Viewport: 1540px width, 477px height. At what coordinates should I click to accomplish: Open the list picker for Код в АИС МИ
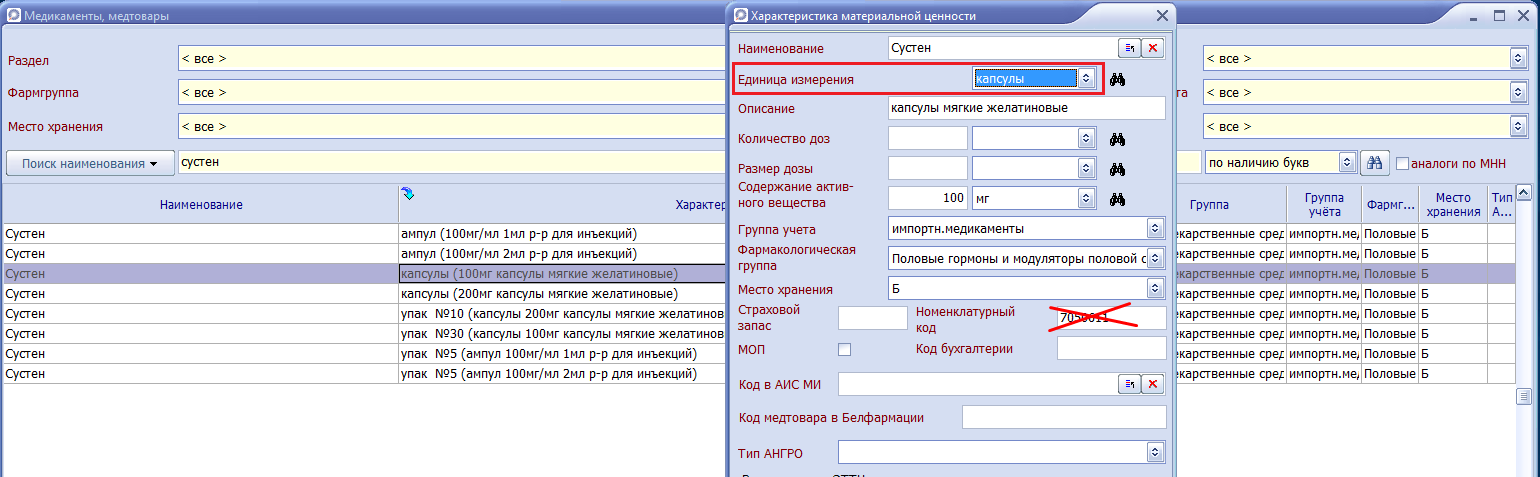(x=1129, y=384)
